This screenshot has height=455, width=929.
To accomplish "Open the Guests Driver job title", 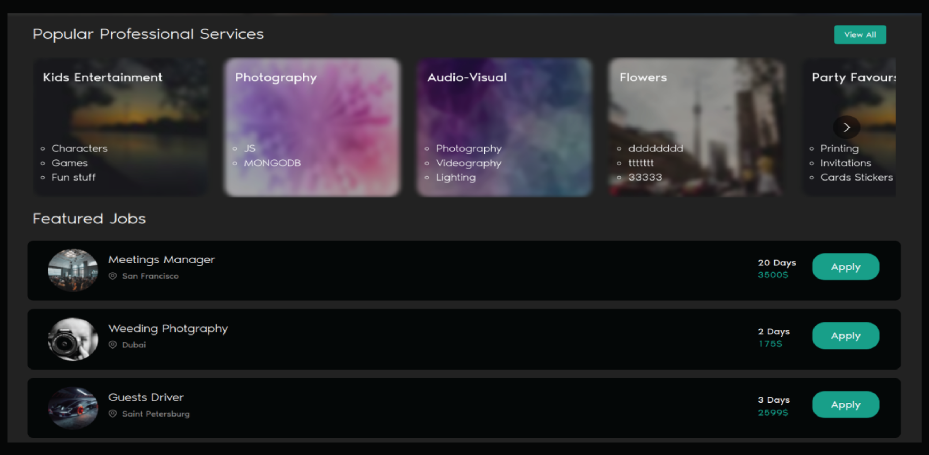I will 146,398.
